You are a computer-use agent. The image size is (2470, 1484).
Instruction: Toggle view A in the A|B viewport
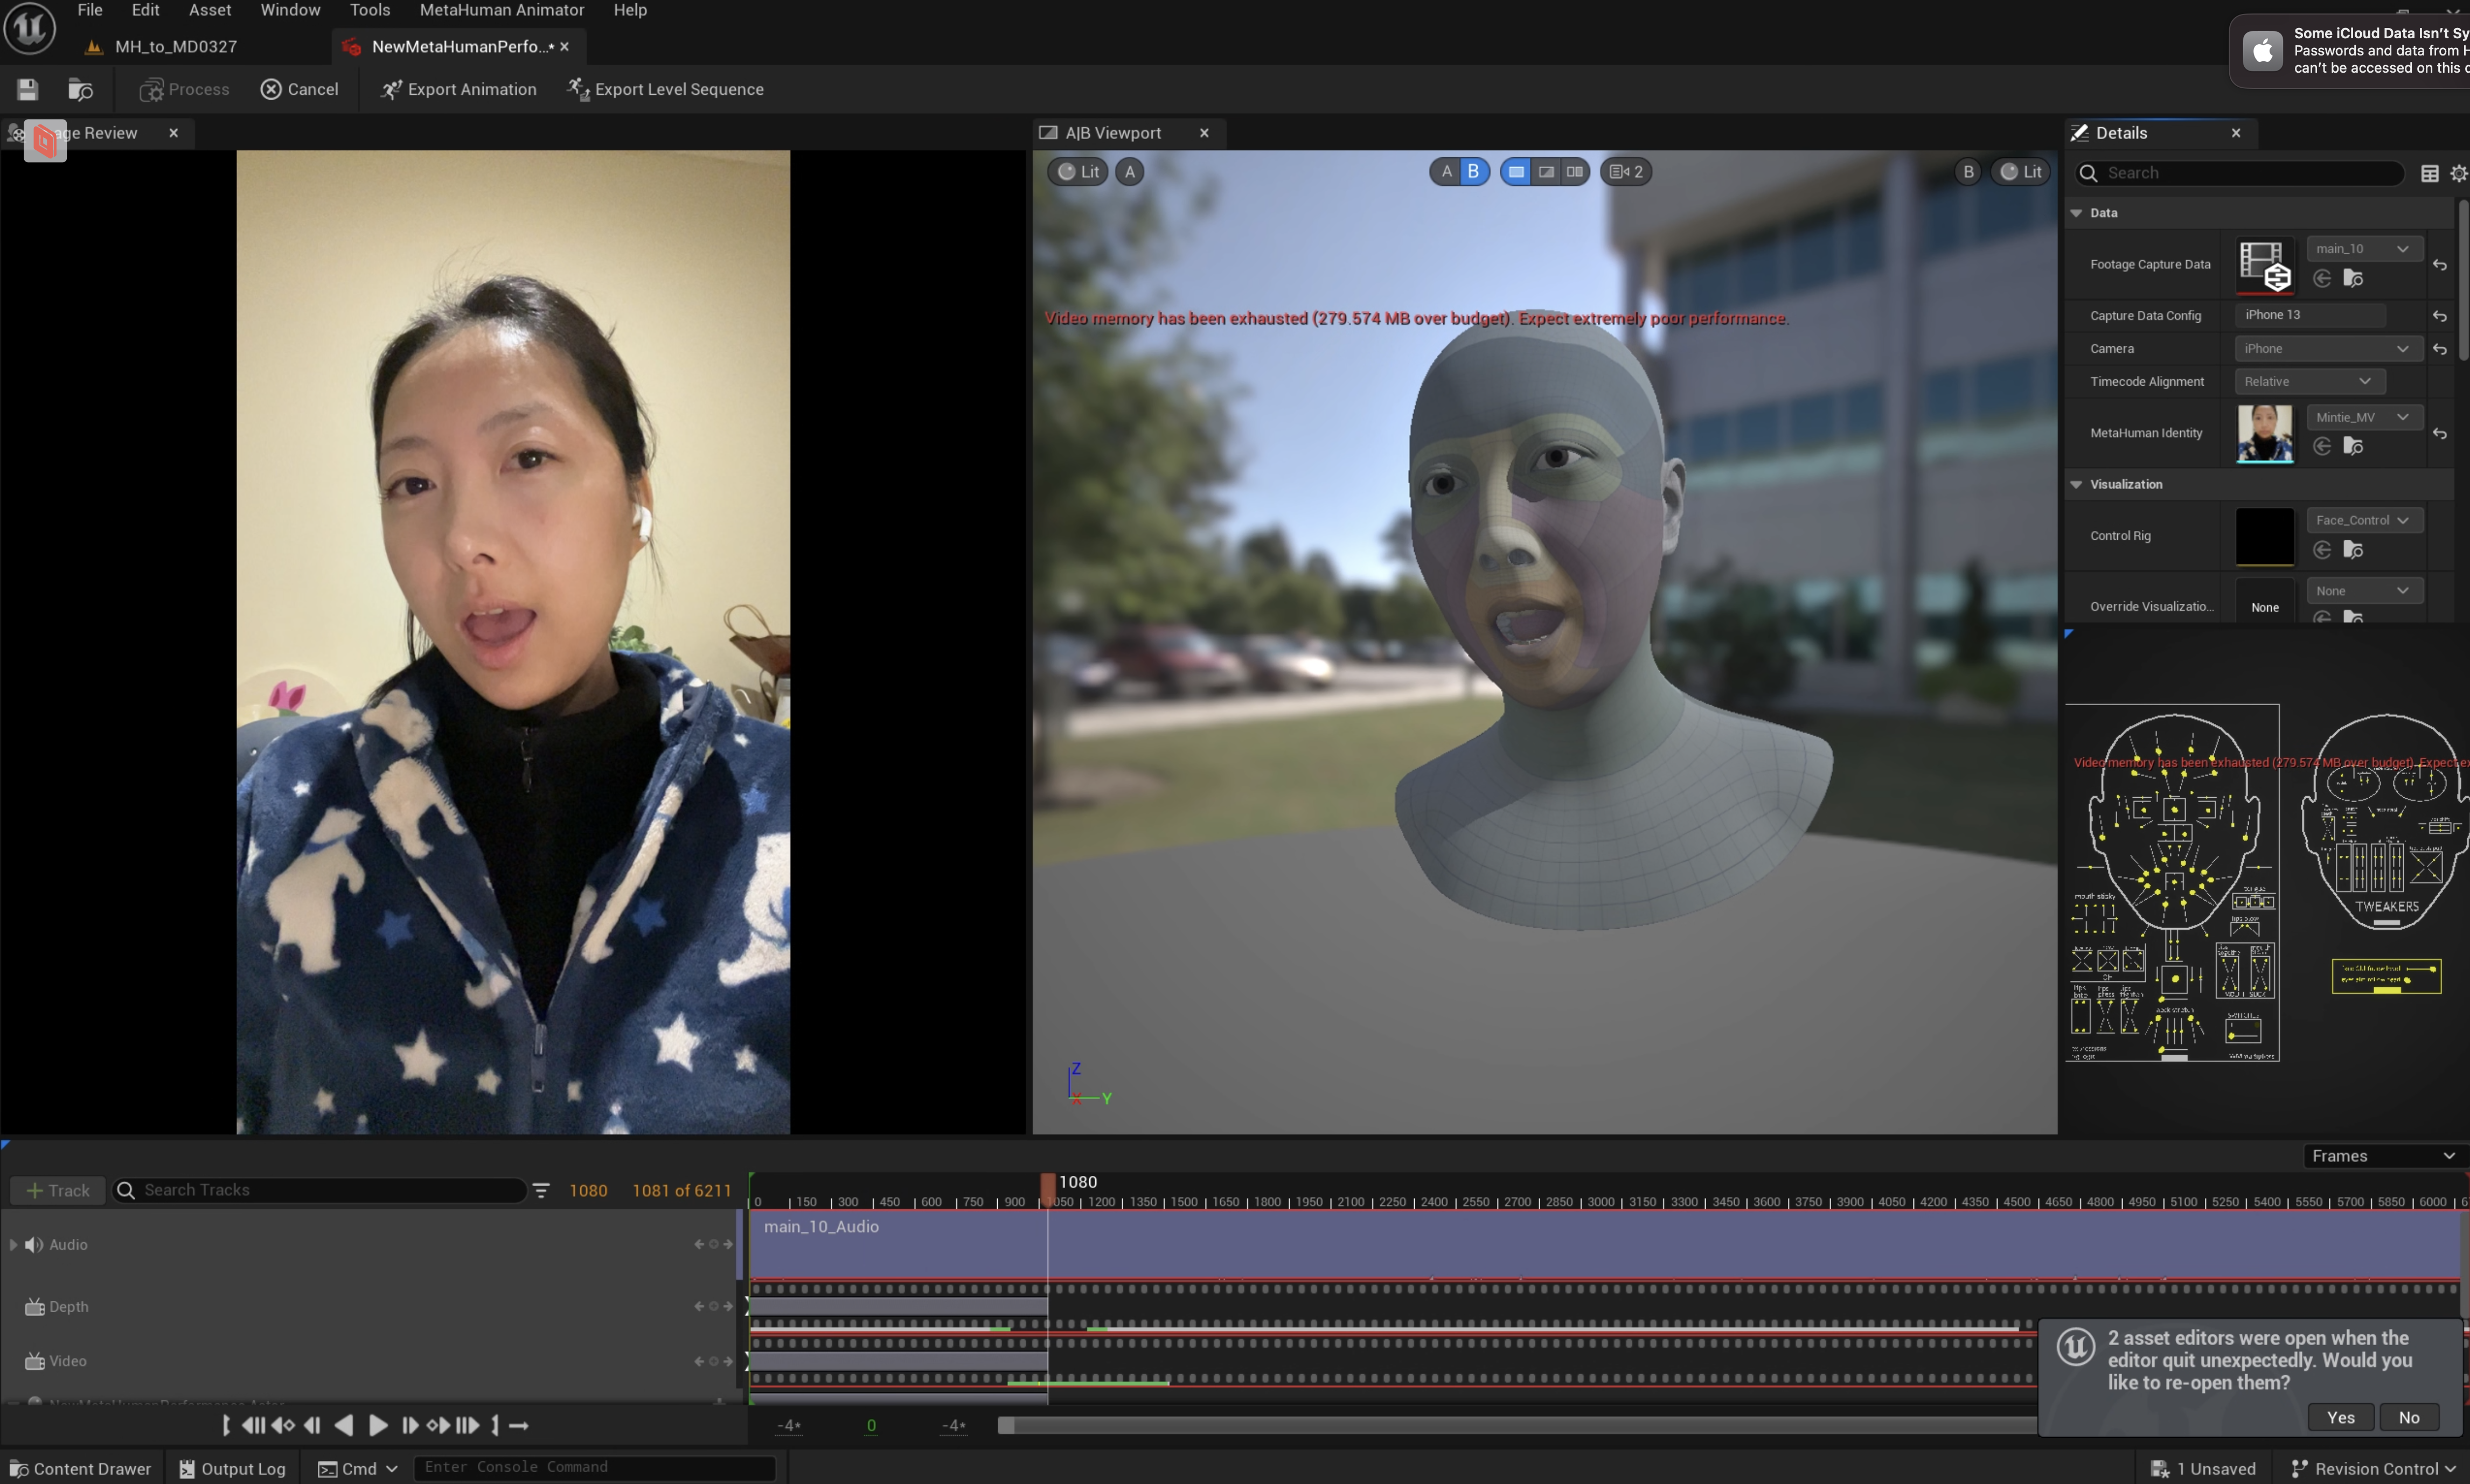click(1446, 172)
